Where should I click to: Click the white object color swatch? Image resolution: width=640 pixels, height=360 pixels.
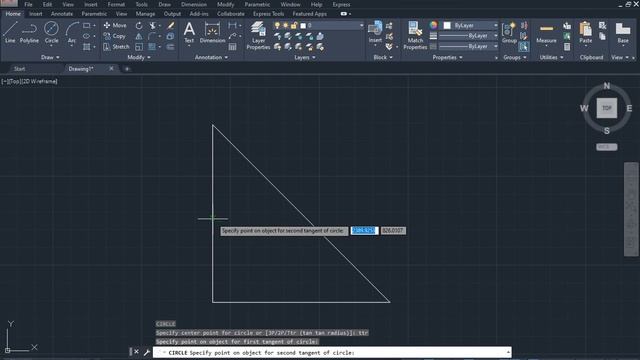pos(447,25)
